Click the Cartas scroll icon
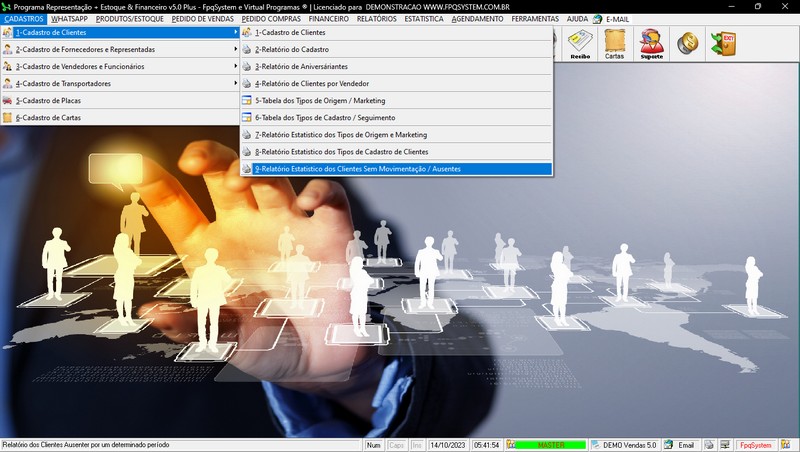The width and height of the screenshot is (800, 452). [615, 43]
